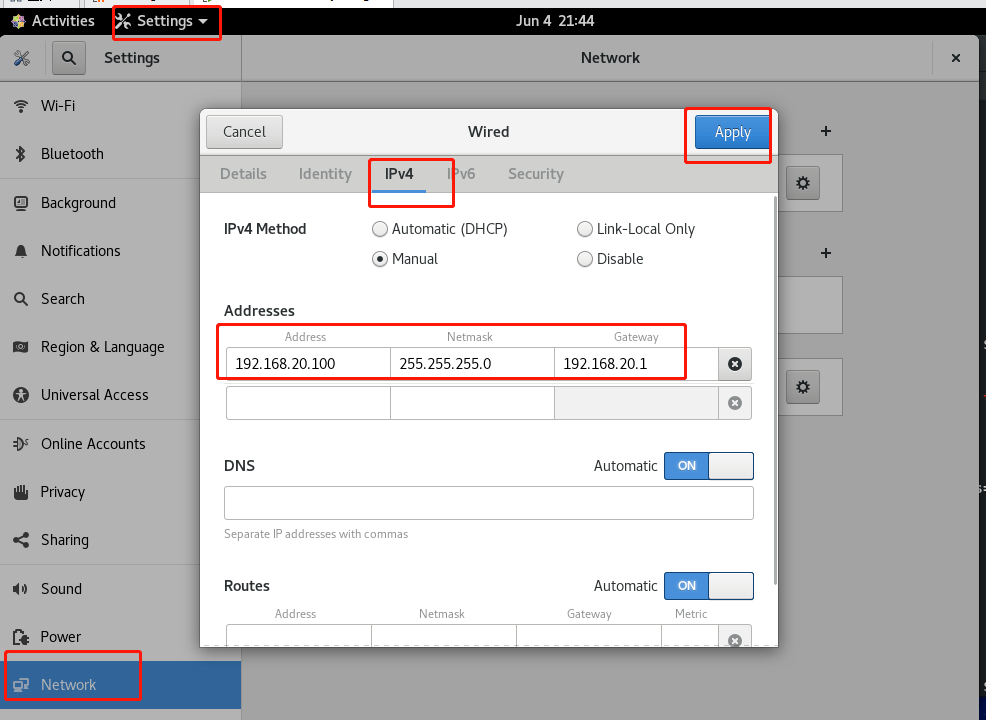Remove the 192.168.20.100 address row
Screen dimensions: 986x720
pyautogui.click(x=734, y=364)
